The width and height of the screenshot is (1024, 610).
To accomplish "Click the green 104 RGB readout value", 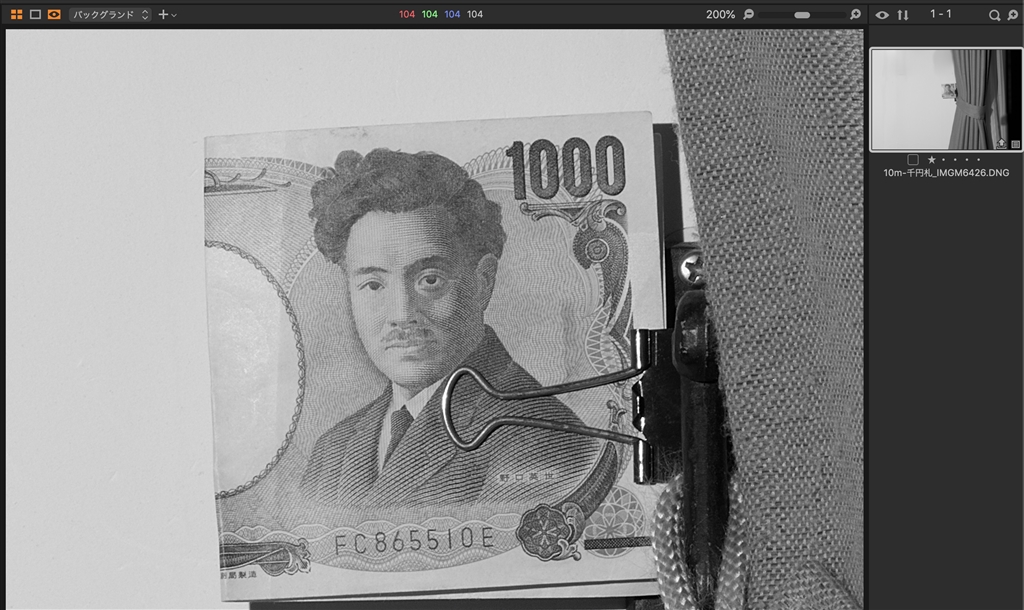I will [430, 14].
